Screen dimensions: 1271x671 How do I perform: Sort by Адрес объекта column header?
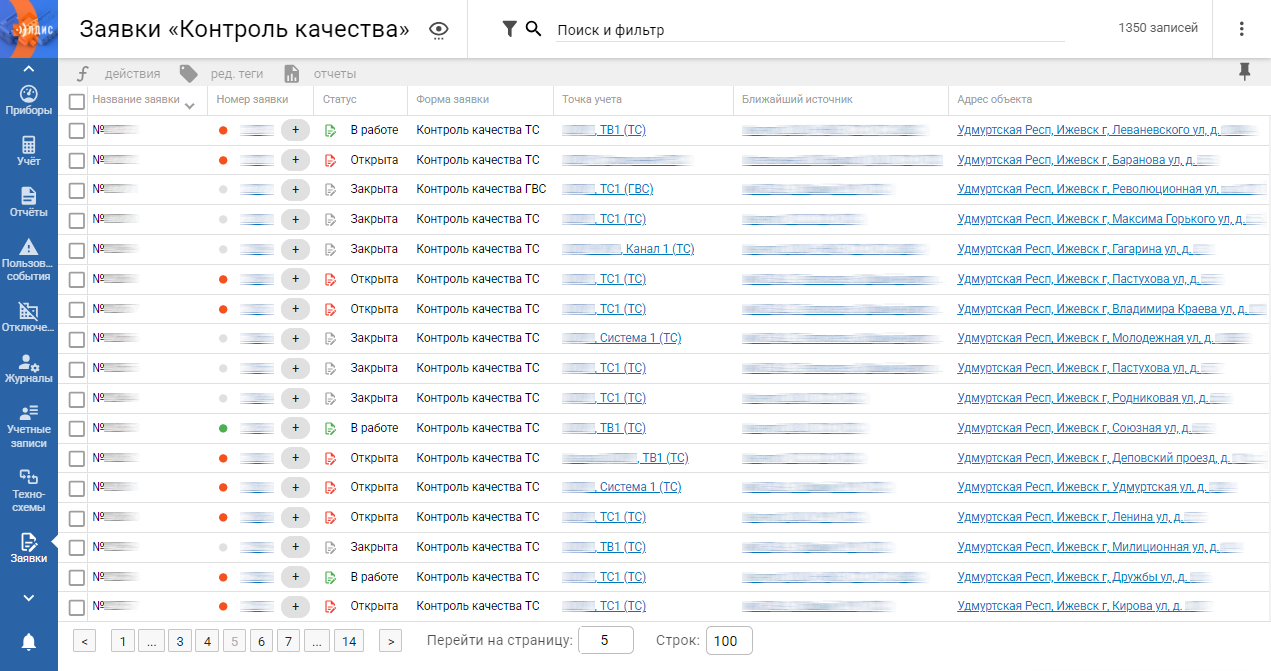(995, 100)
